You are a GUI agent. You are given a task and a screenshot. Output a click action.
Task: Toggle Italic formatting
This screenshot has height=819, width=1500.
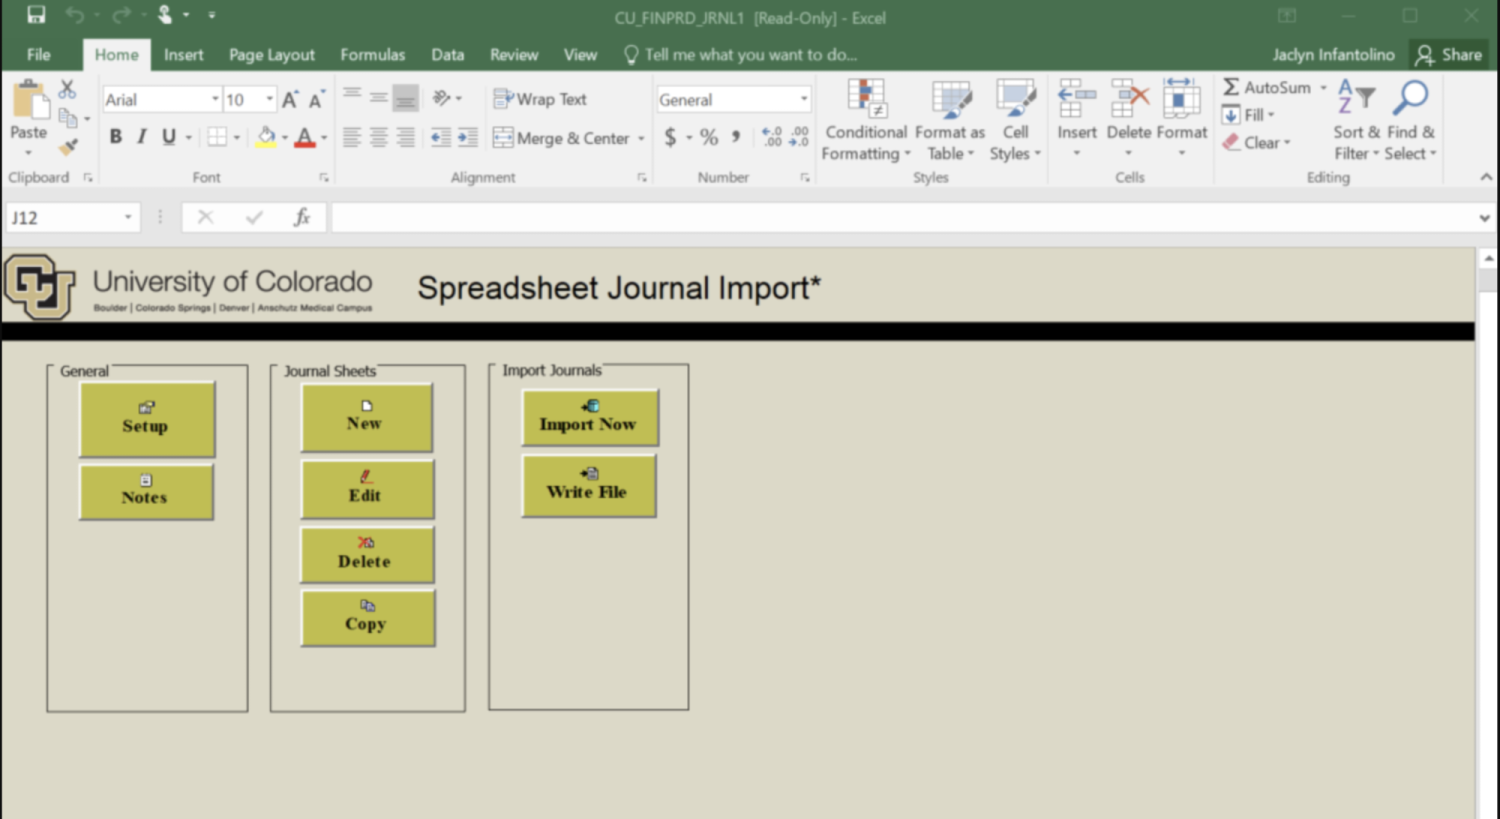tap(142, 137)
